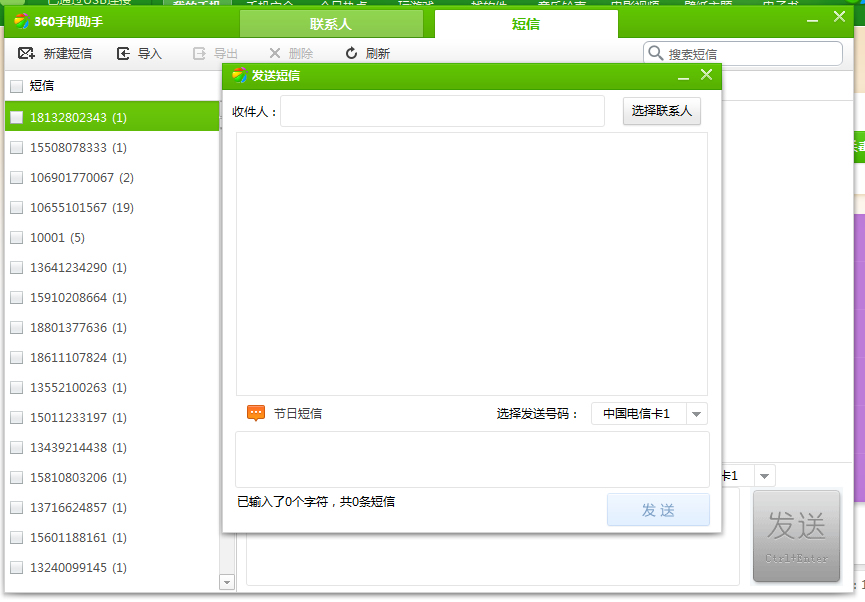Click the choose contacts (选择联系人) button
The image size is (865, 602).
coord(662,111)
